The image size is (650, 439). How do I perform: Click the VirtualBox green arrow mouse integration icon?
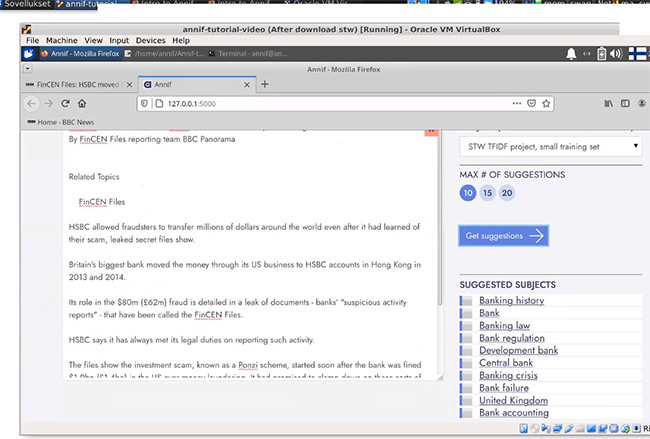625,429
